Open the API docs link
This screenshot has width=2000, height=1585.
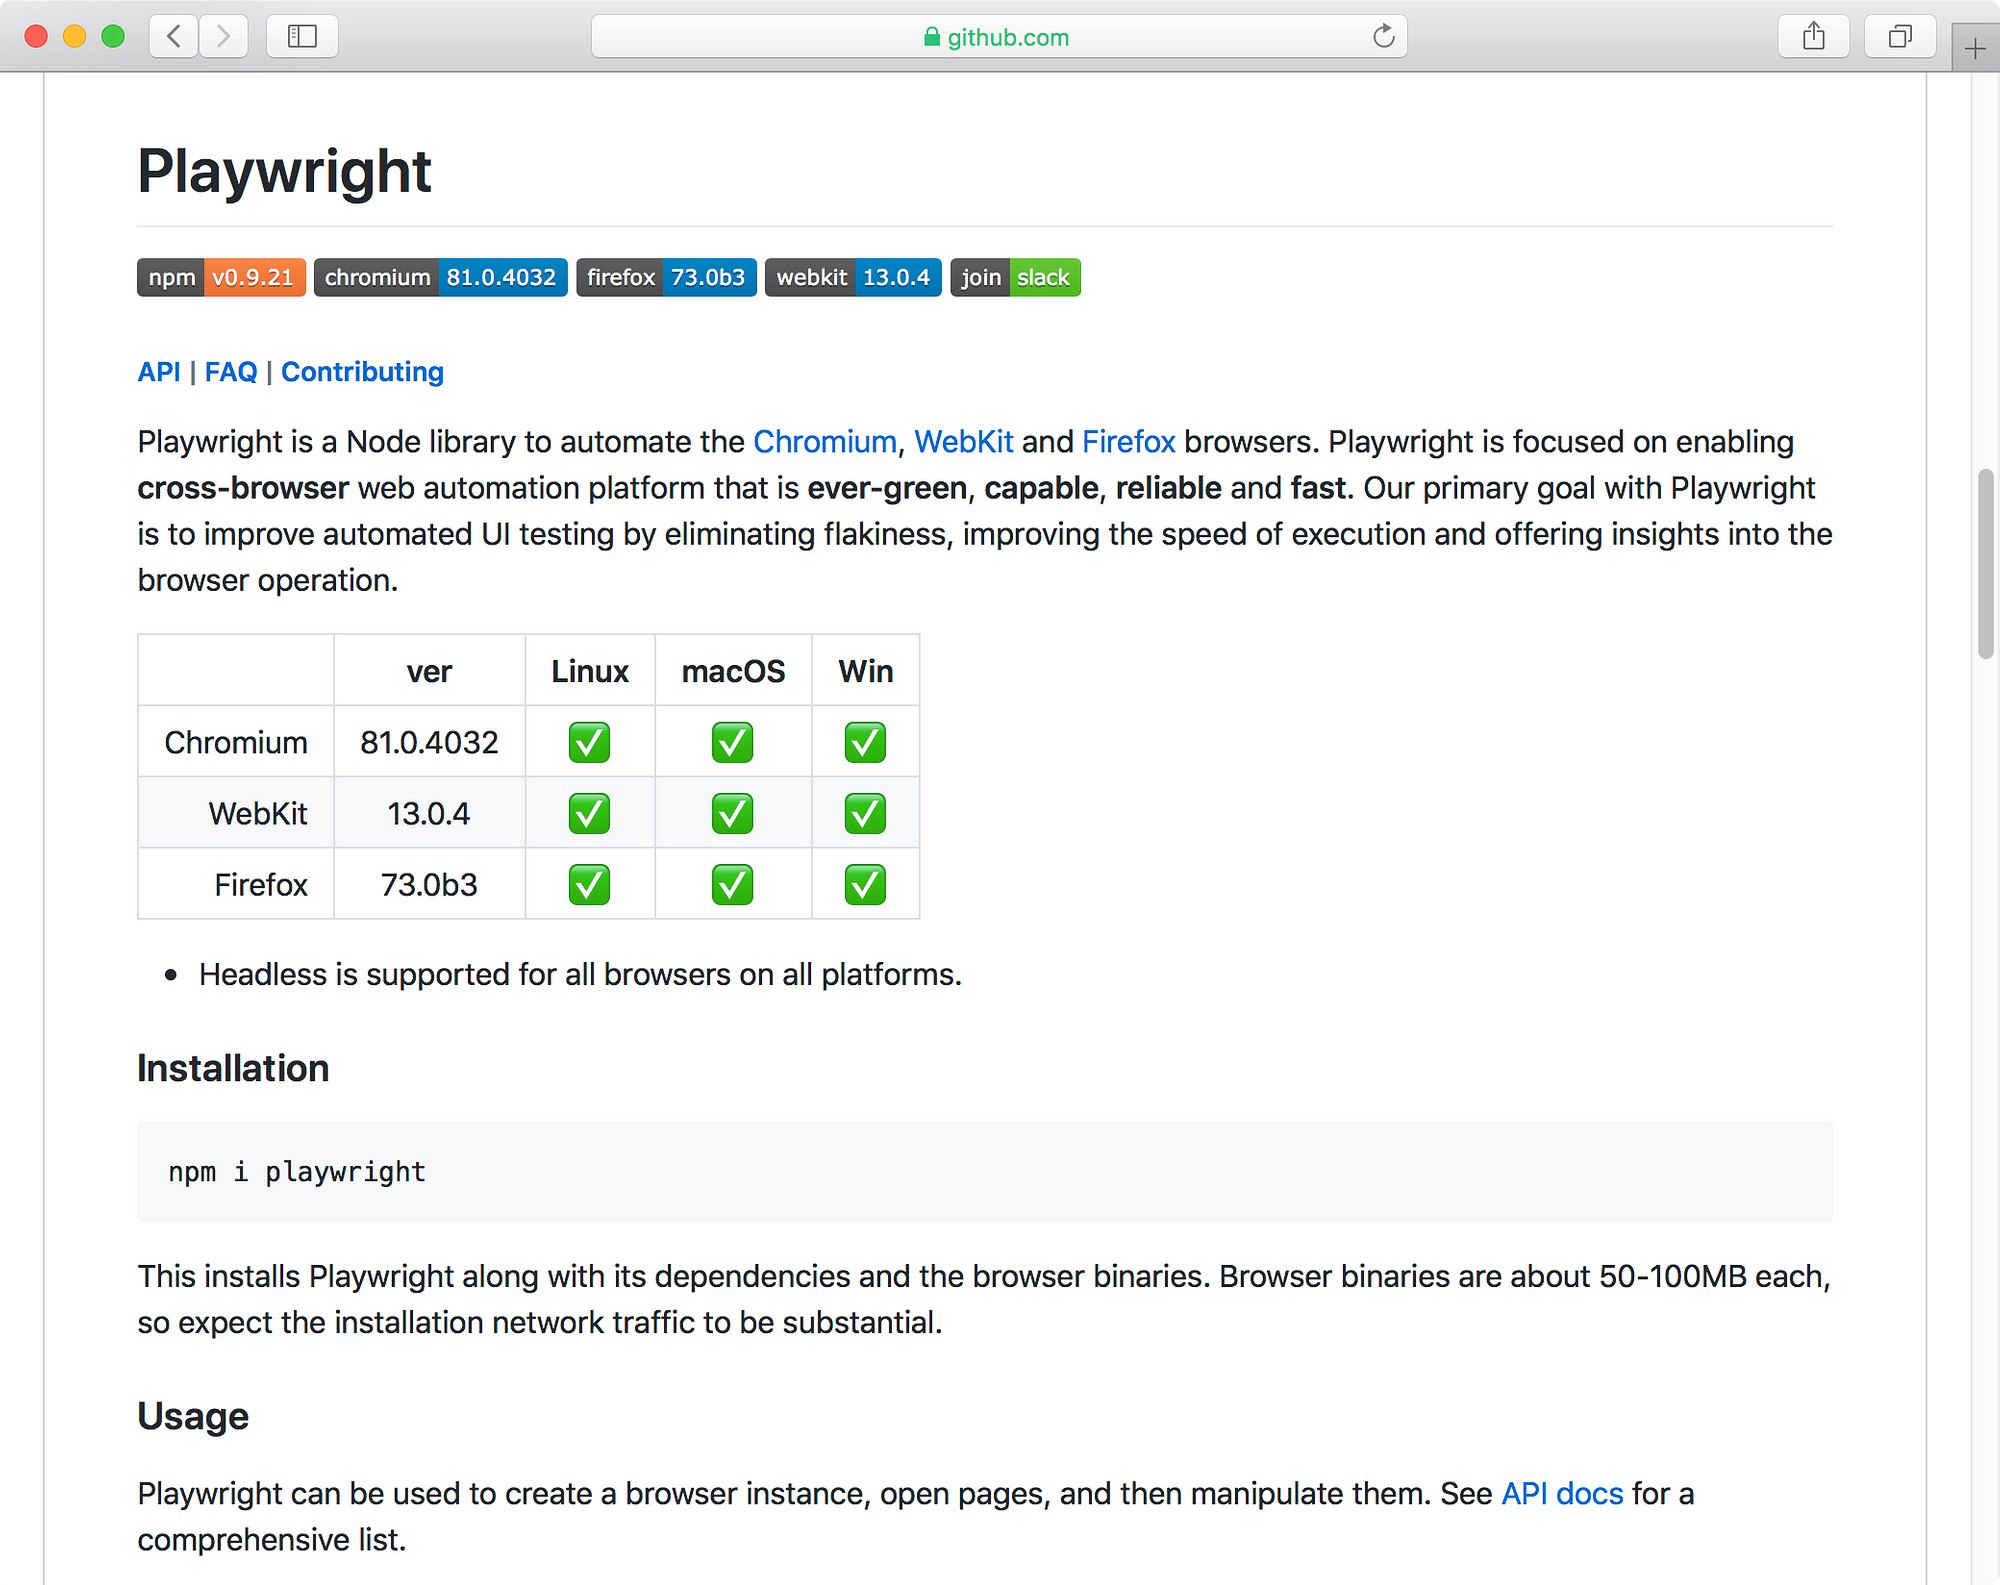(x=1562, y=1494)
